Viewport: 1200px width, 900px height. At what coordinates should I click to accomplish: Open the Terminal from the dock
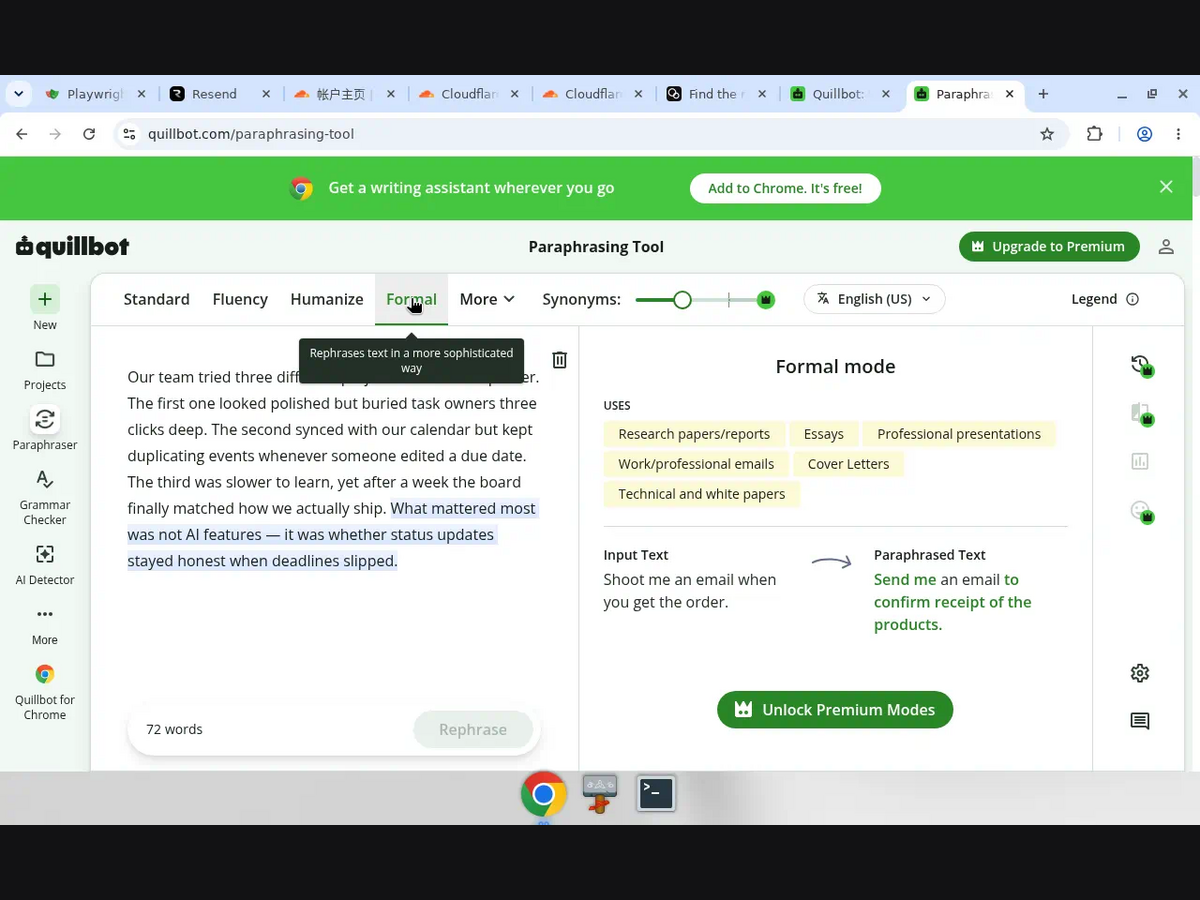click(656, 794)
